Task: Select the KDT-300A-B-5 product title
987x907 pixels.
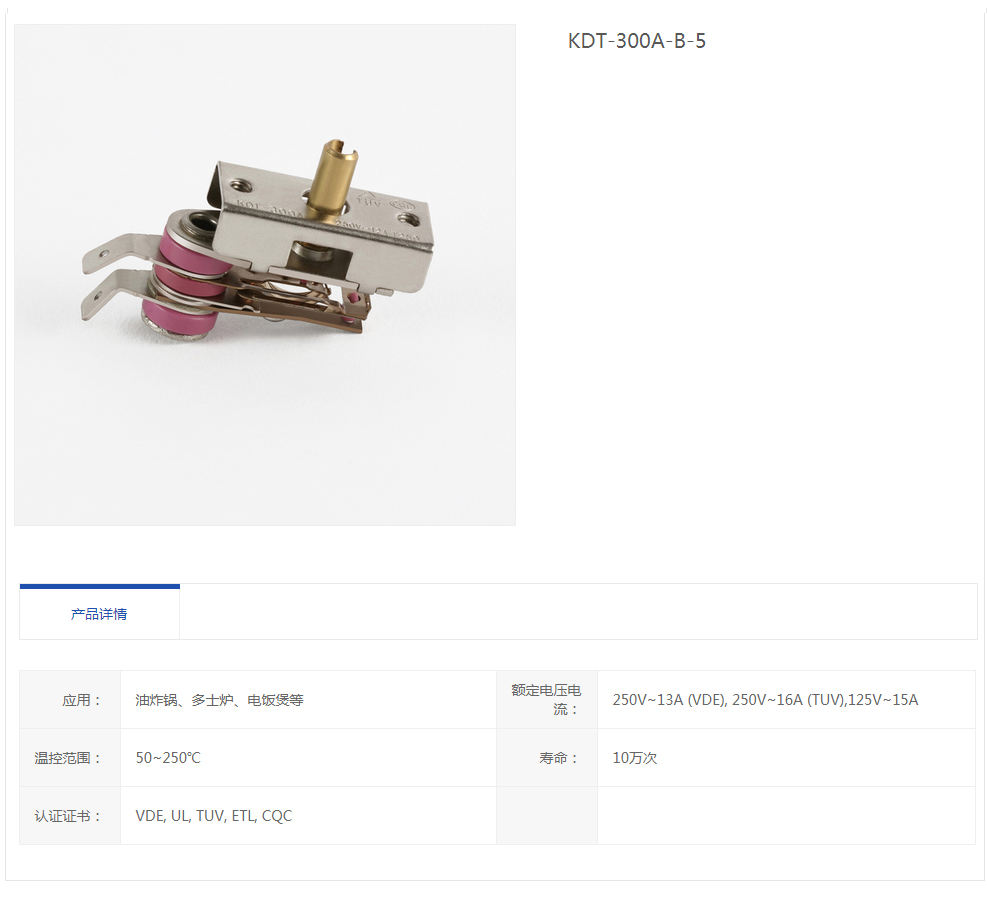Action: coord(636,41)
